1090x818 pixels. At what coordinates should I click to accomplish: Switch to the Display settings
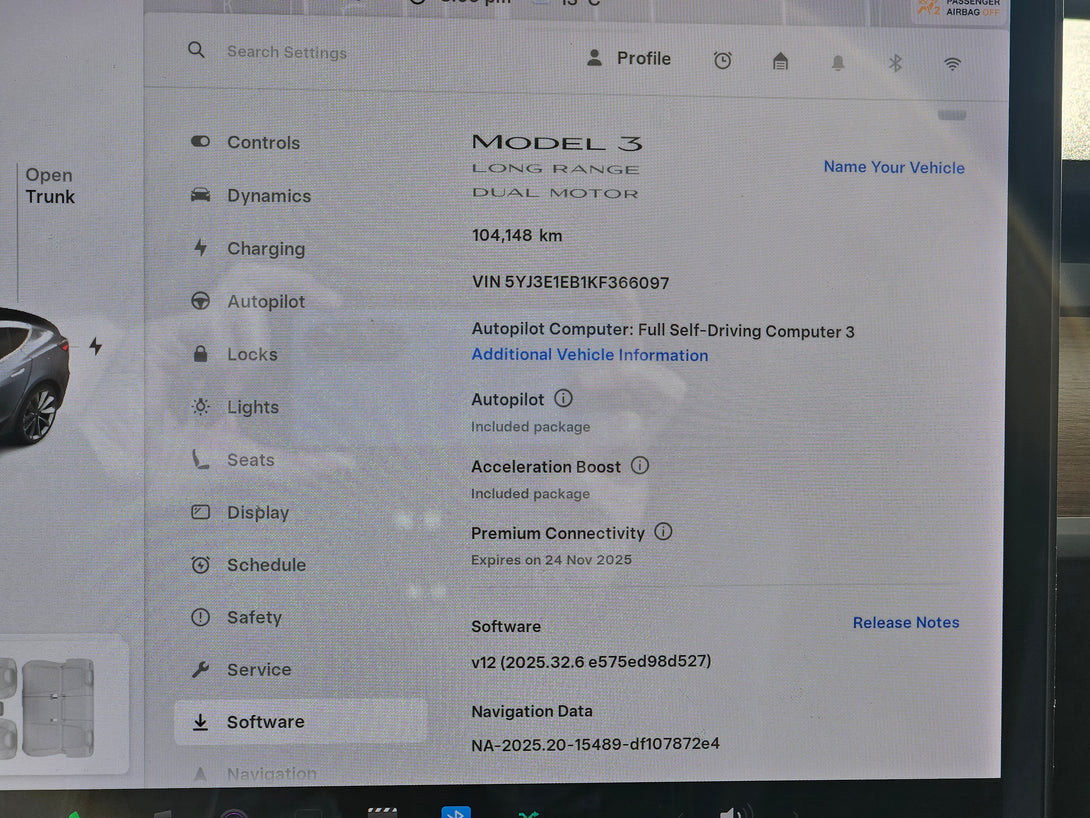[x=257, y=513]
